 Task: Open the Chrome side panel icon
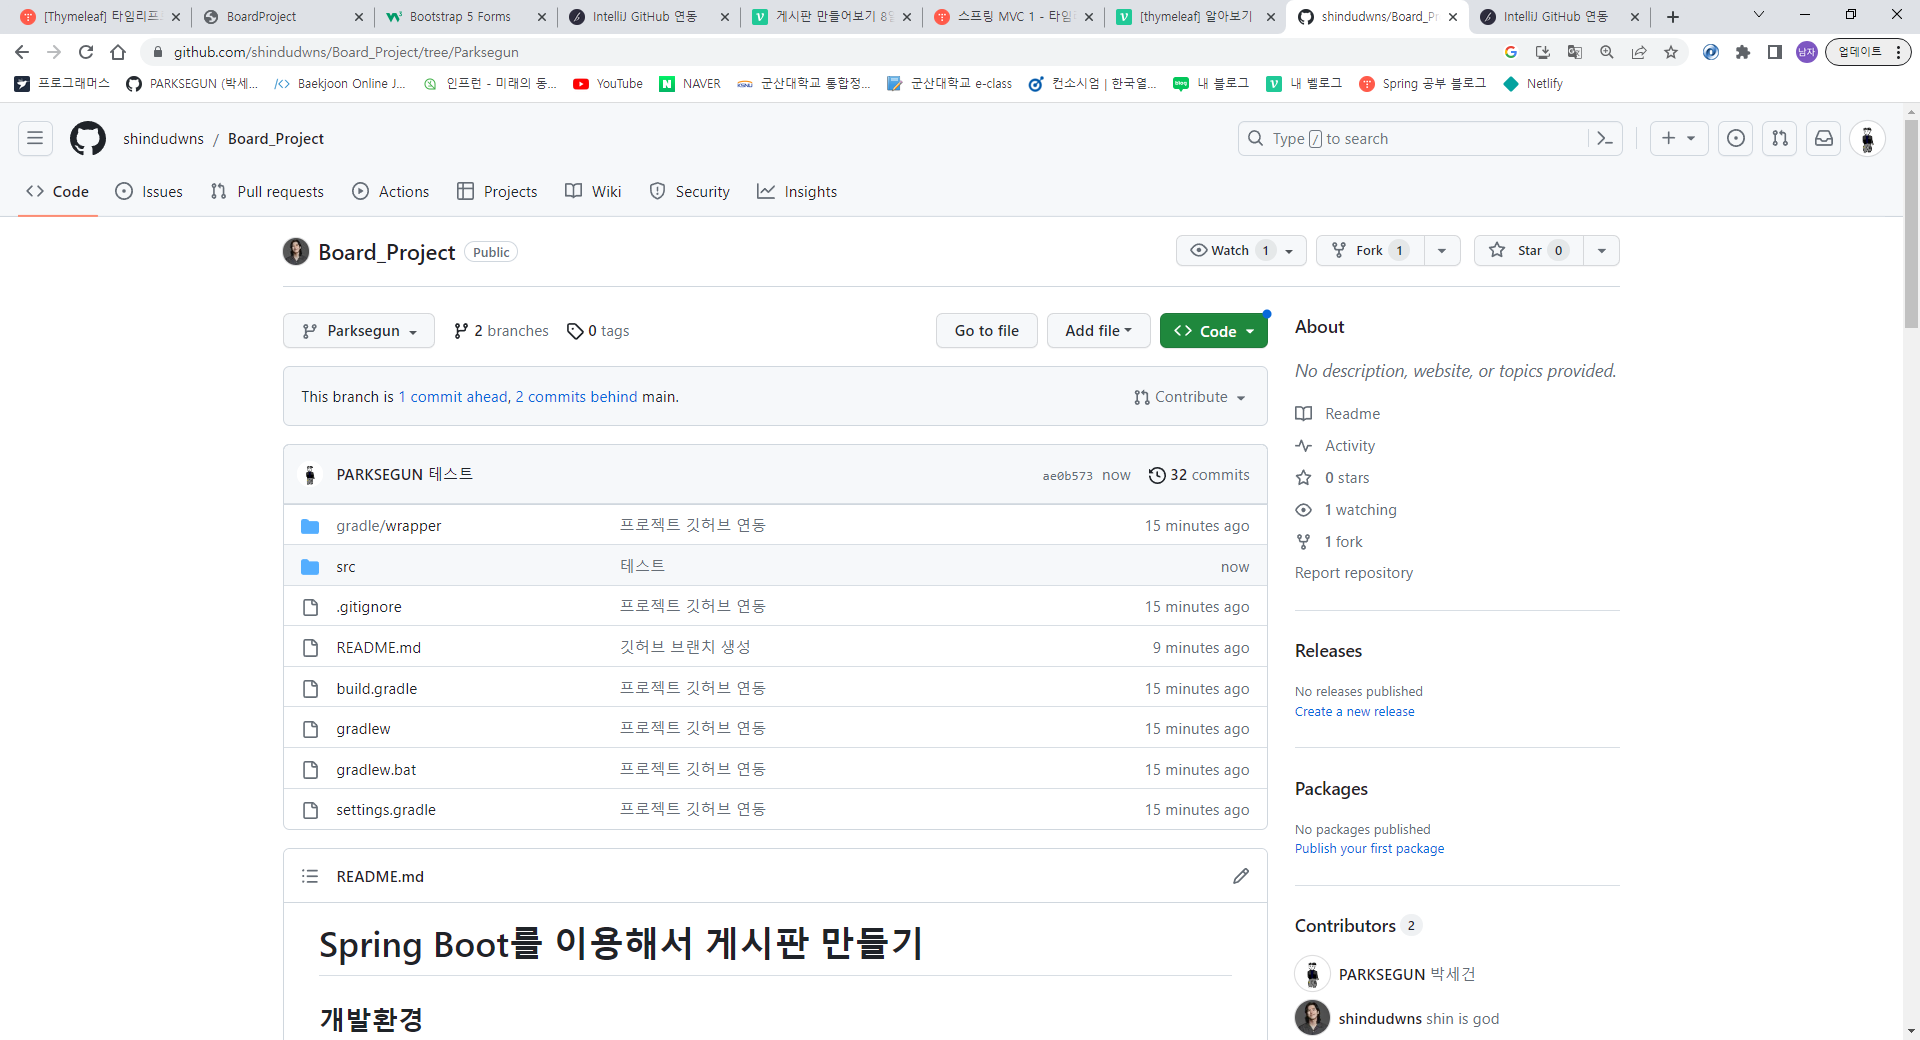pos(1775,52)
